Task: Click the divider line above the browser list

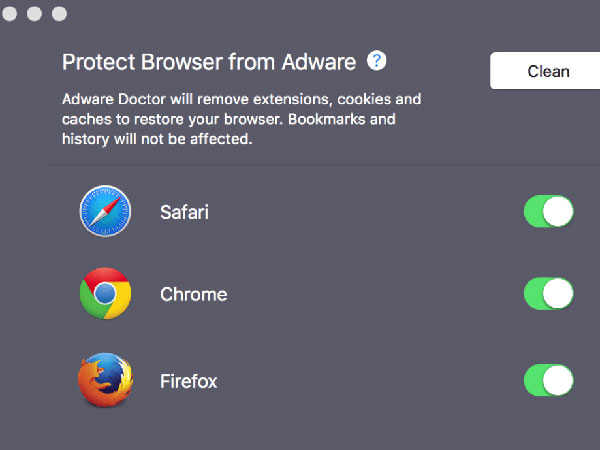Action: point(323,165)
